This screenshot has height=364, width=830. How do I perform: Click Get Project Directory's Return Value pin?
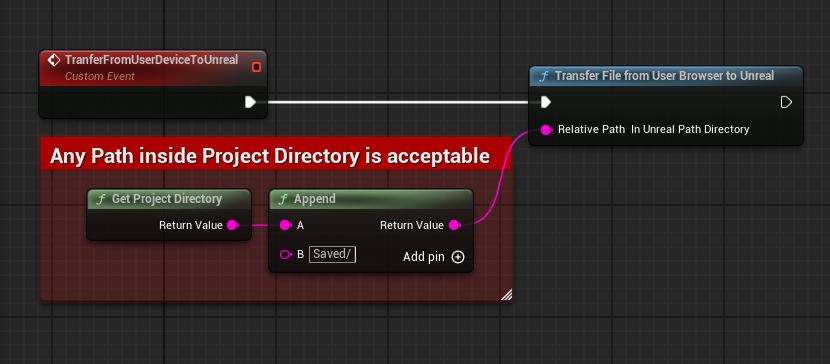(x=232, y=225)
